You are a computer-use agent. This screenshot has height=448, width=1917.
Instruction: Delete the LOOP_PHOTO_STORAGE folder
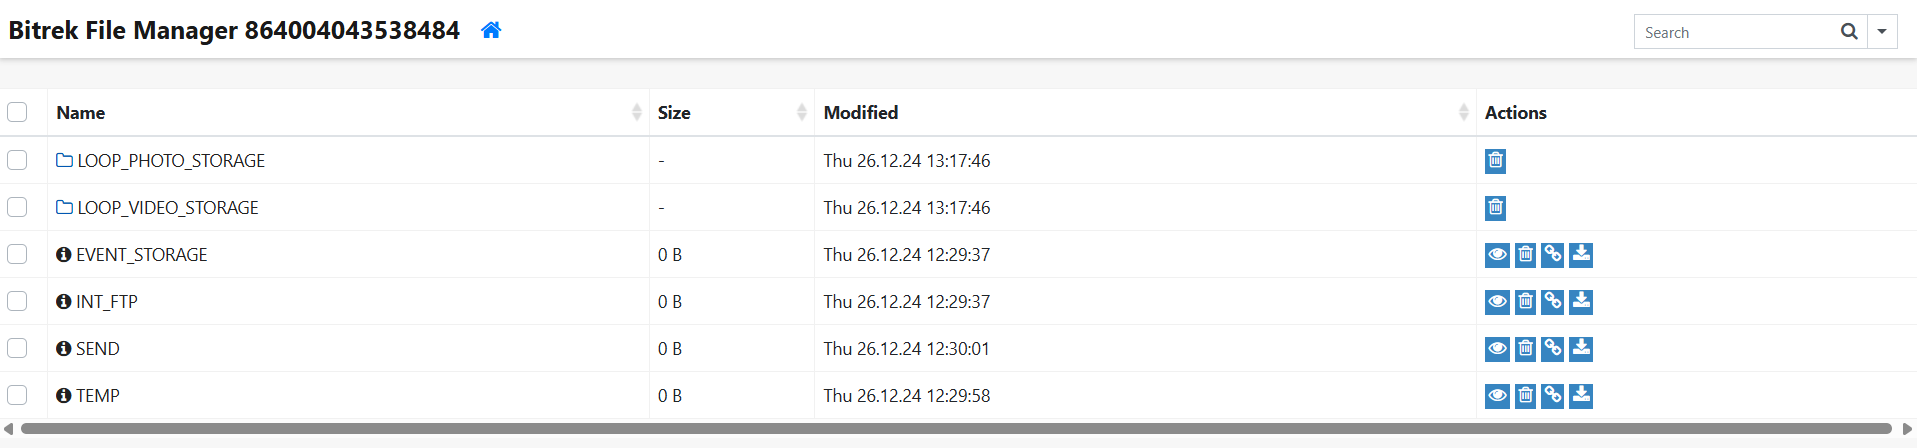[1495, 160]
